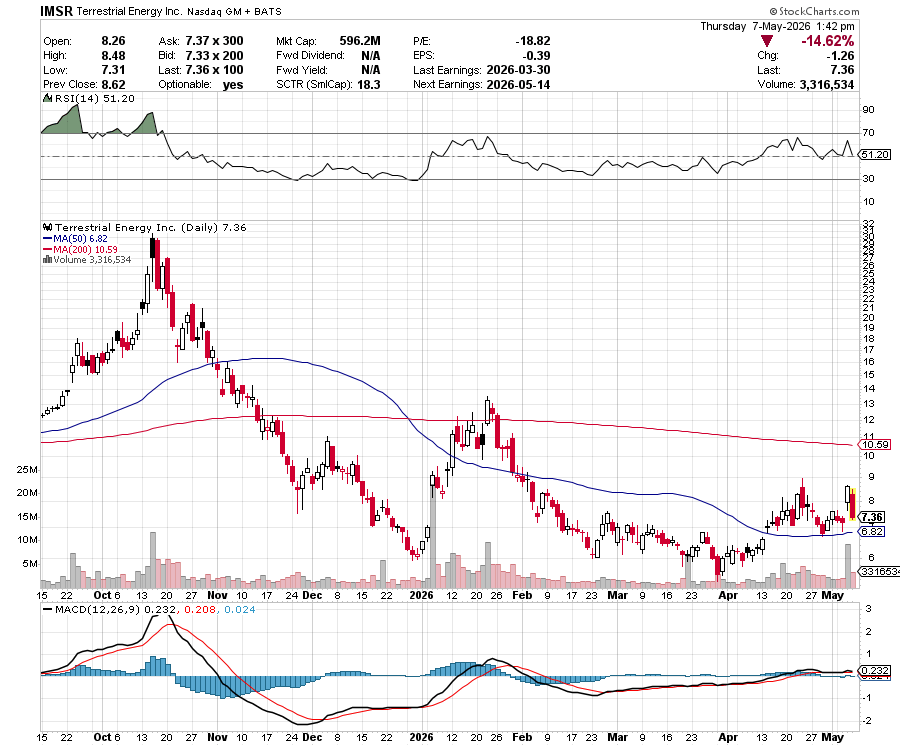The image size is (900, 746).
Task: Click the 51.20 RSI axis tag
Action: click(x=875, y=154)
